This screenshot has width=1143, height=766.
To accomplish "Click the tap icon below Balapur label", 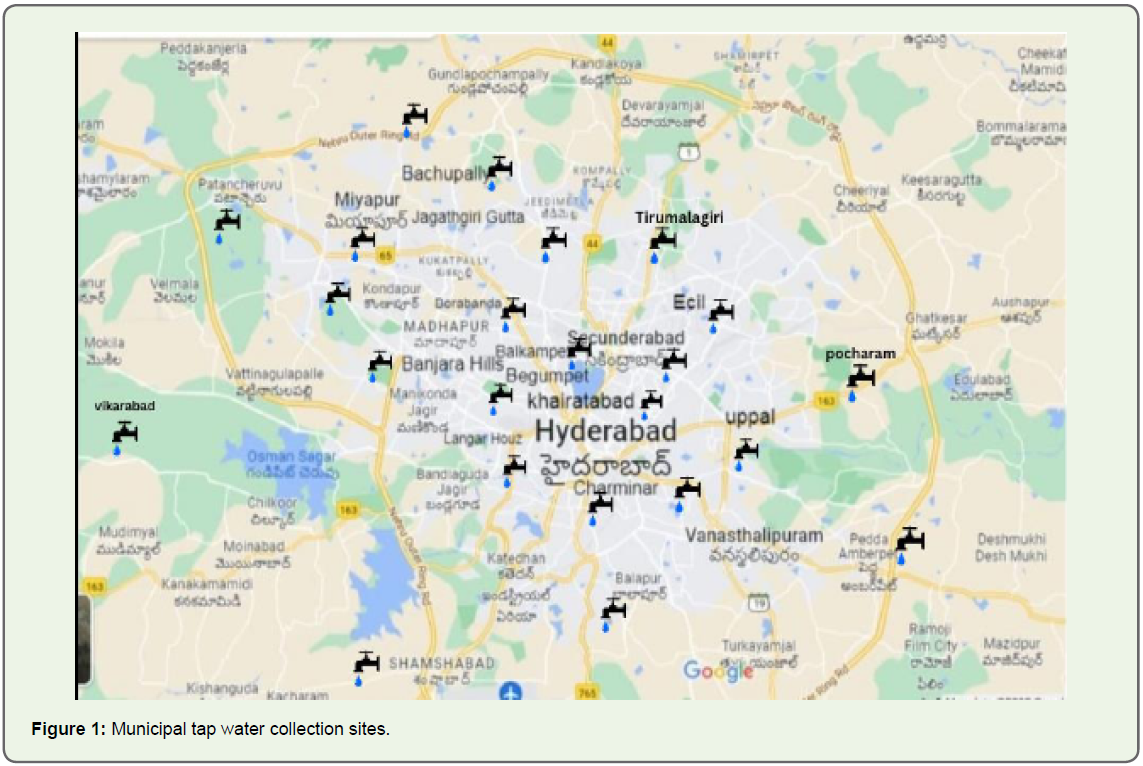I will click(x=613, y=613).
